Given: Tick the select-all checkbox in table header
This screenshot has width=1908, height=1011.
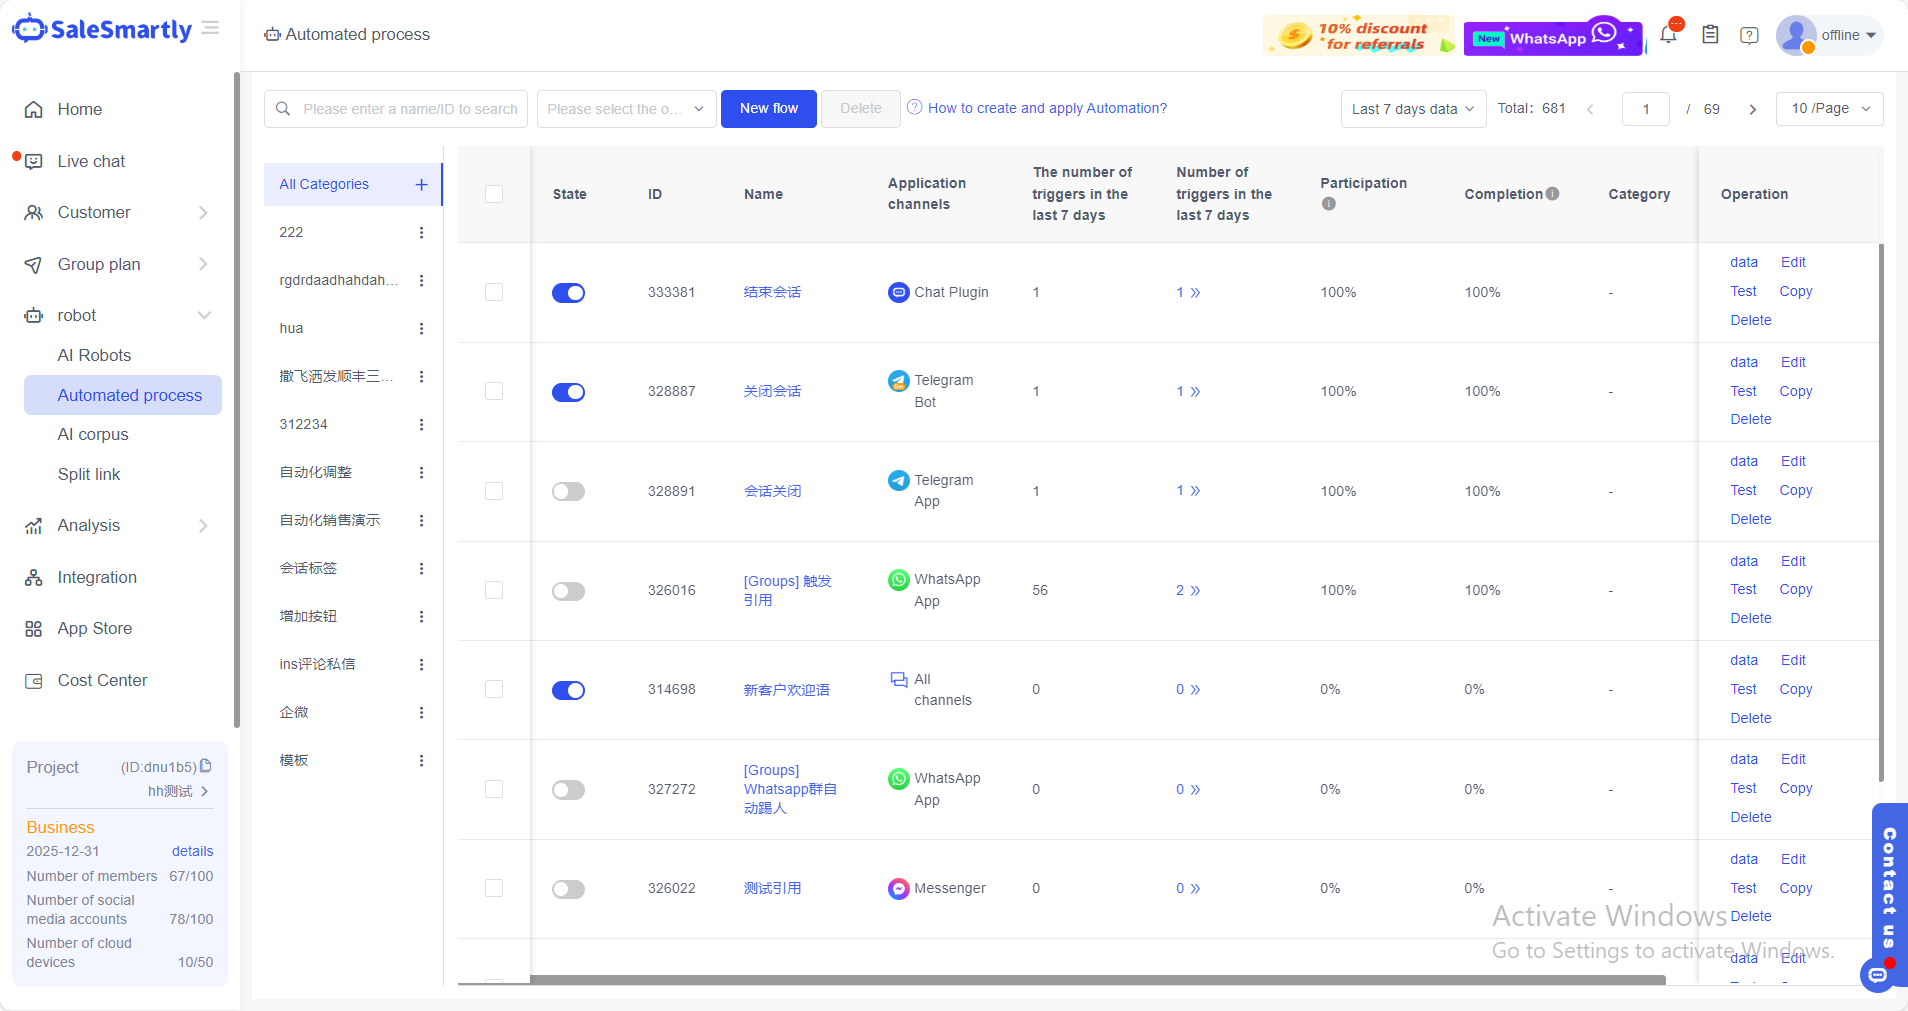Looking at the screenshot, I should [x=494, y=194].
